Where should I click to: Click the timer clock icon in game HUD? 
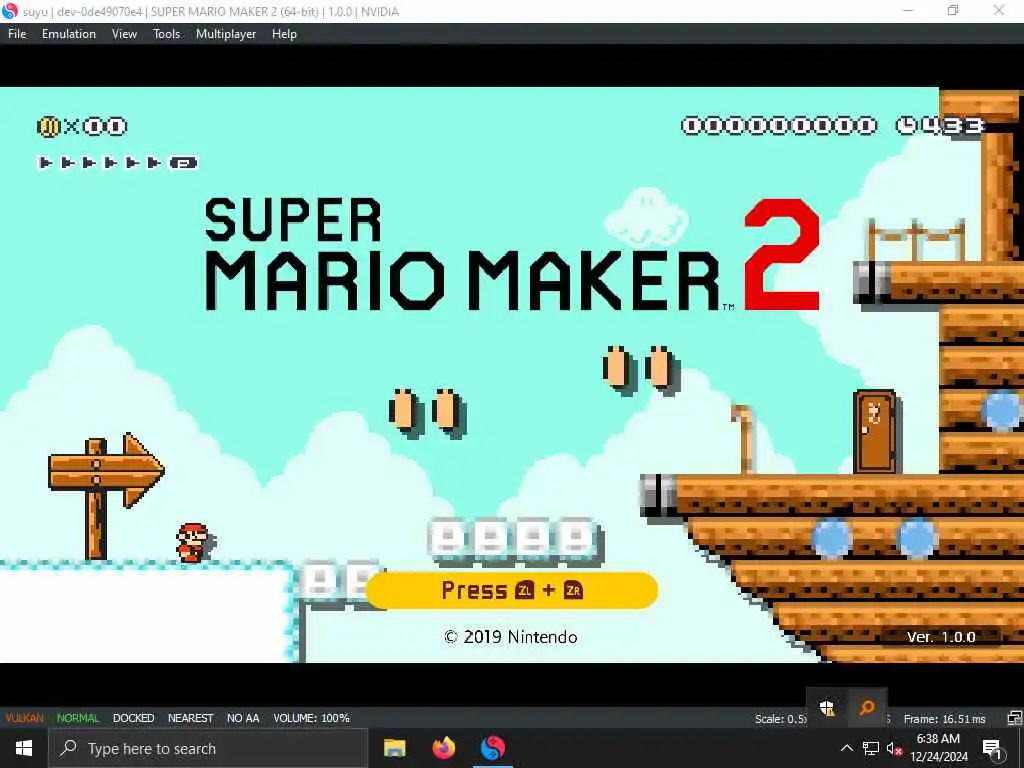pos(906,125)
